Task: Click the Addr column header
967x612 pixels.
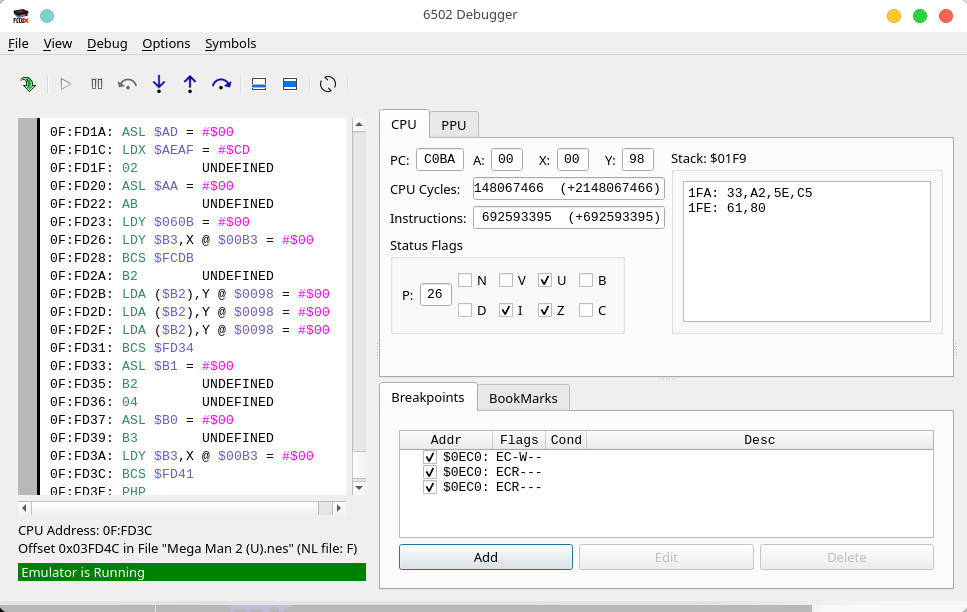Action: tap(446, 440)
